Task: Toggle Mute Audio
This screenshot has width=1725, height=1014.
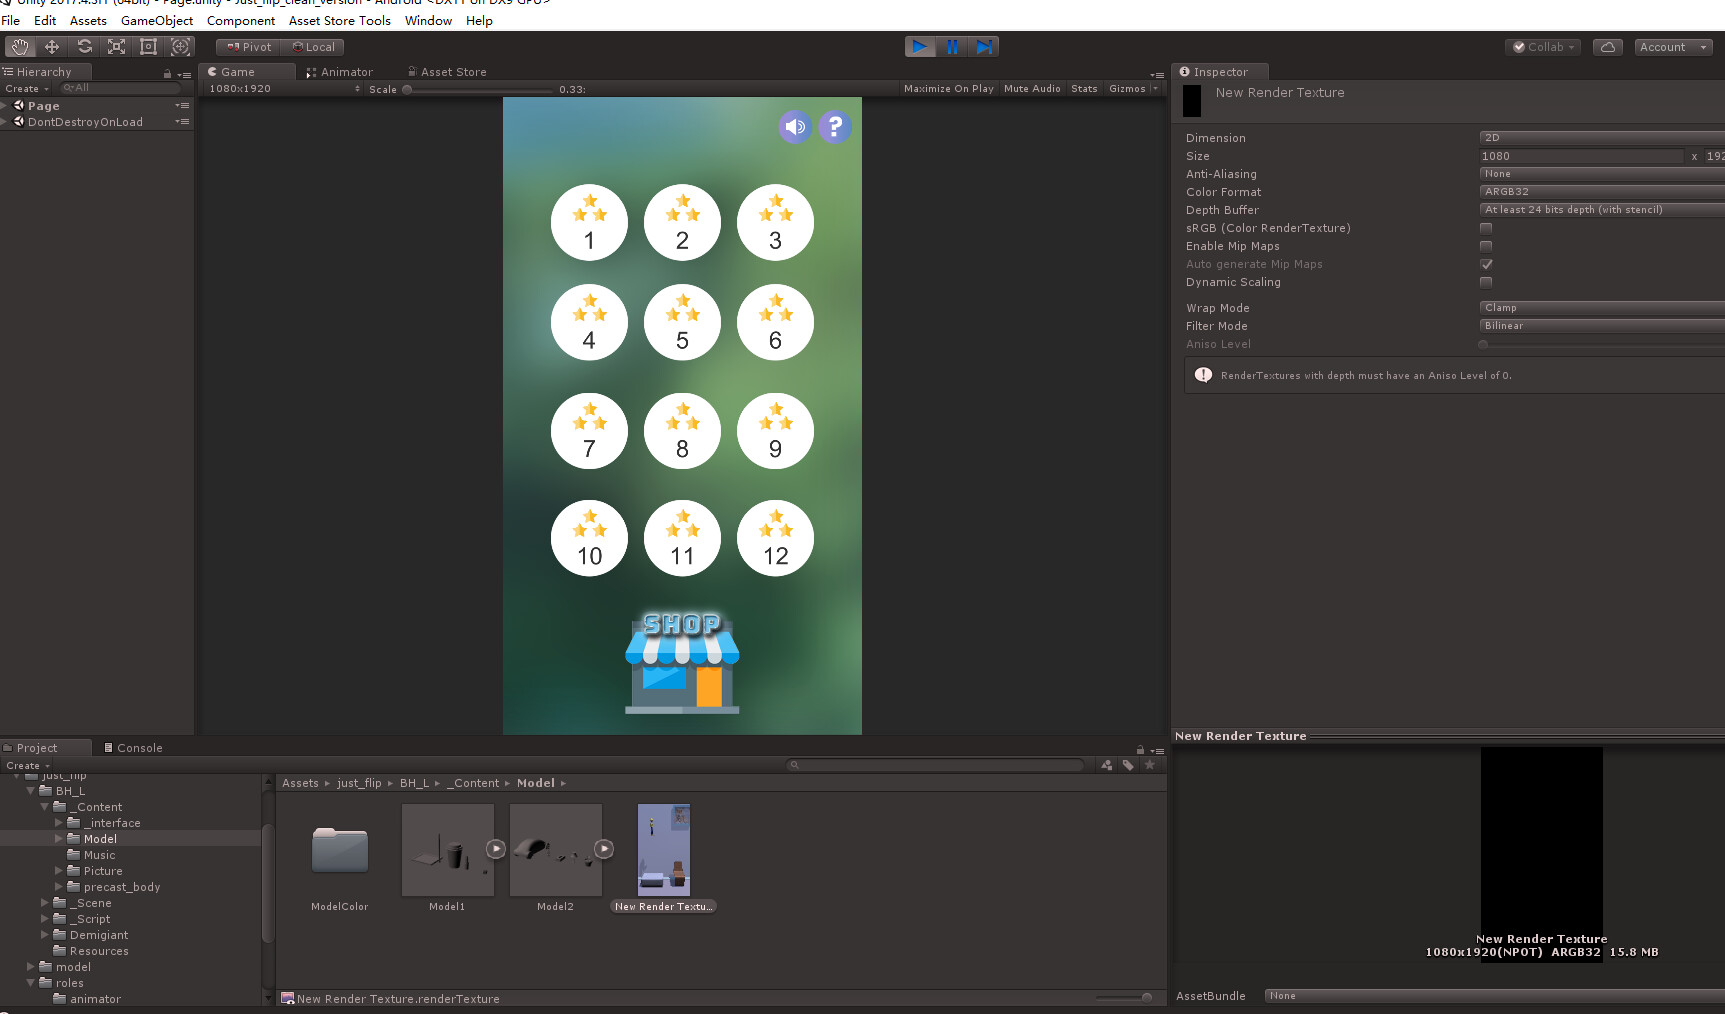Action: (1032, 89)
